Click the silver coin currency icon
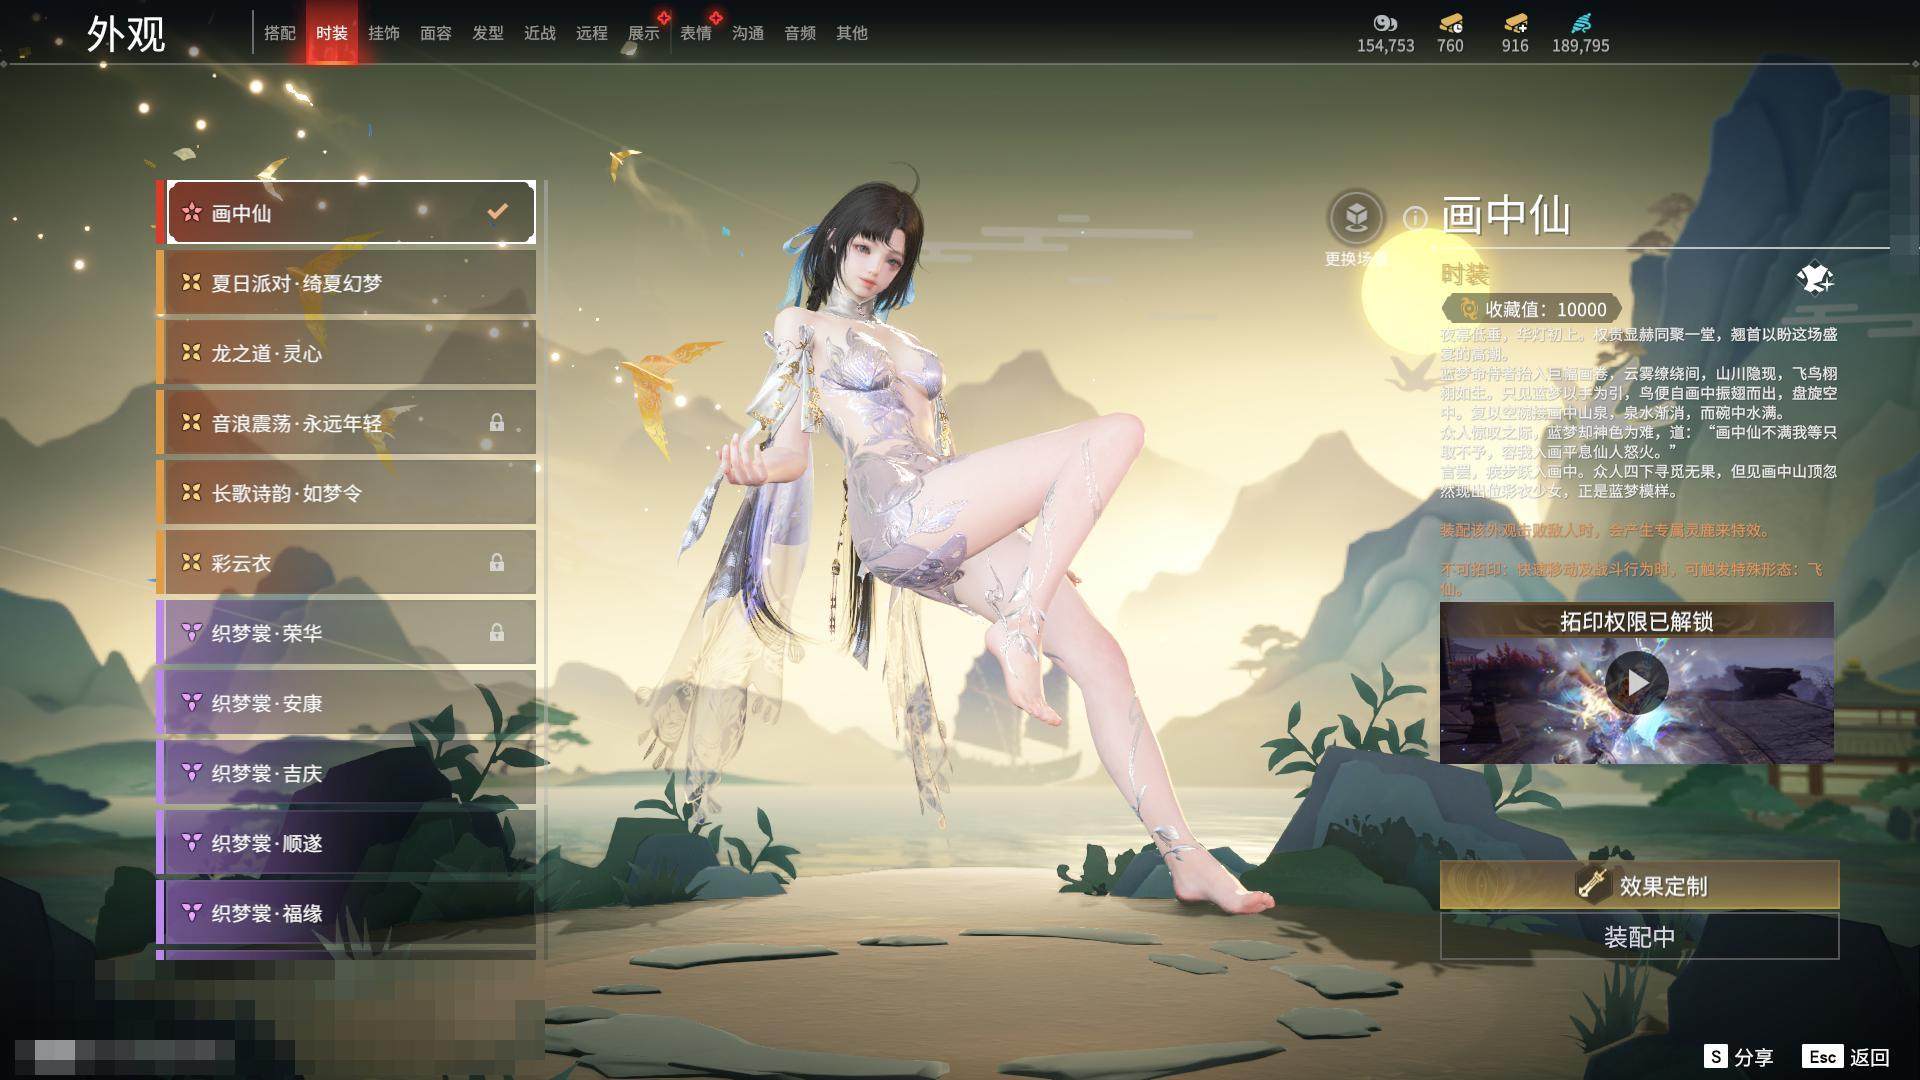1920x1080 pixels. pos(1385,23)
